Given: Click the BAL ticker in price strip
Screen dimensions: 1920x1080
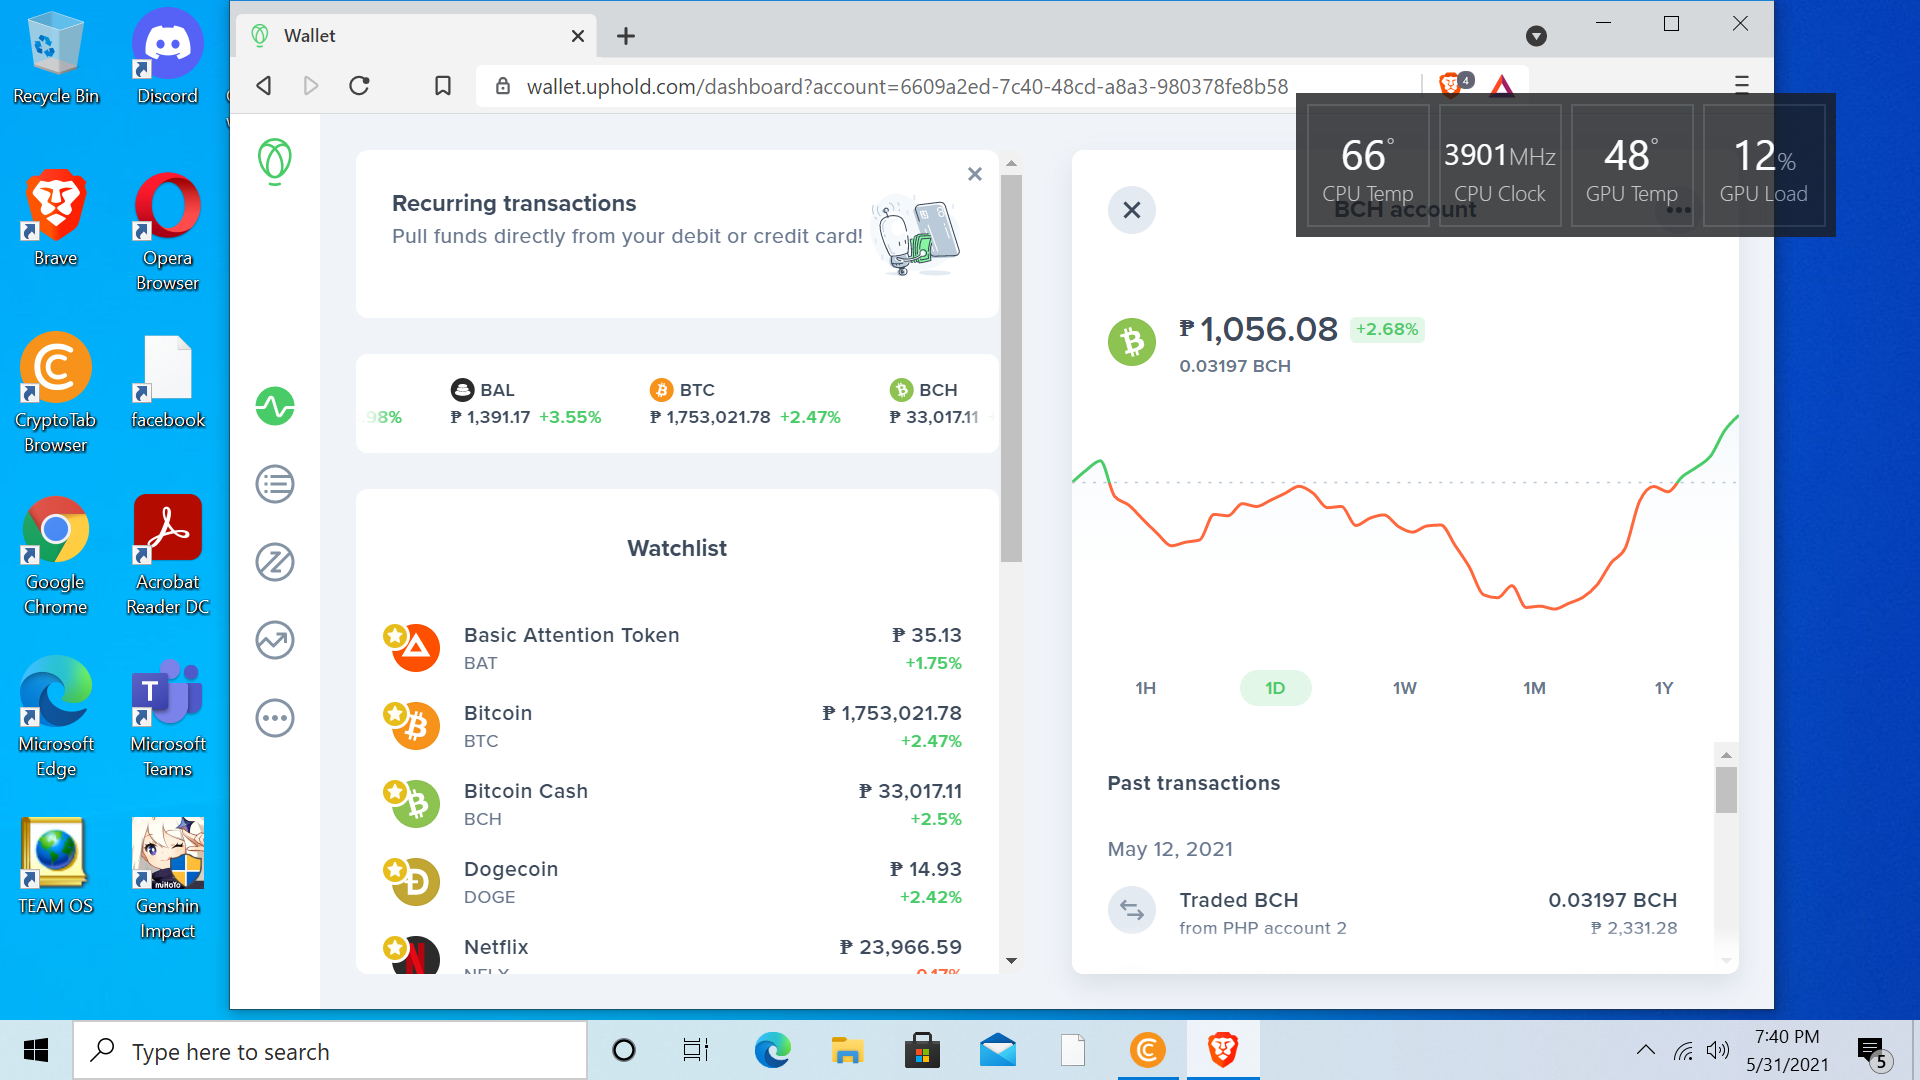Looking at the screenshot, I should pyautogui.click(x=526, y=403).
